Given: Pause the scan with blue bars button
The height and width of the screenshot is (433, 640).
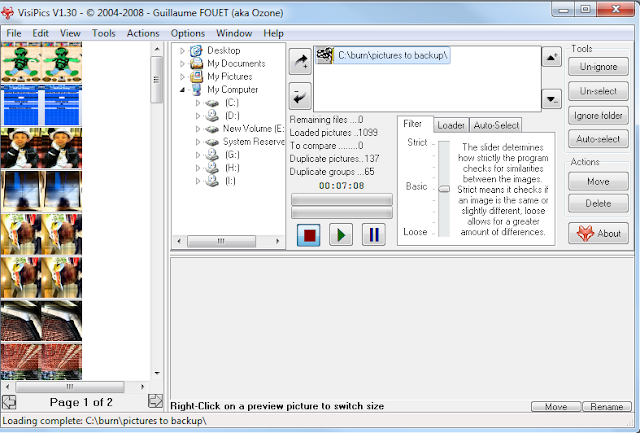Looking at the screenshot, I should coord(373,235).
